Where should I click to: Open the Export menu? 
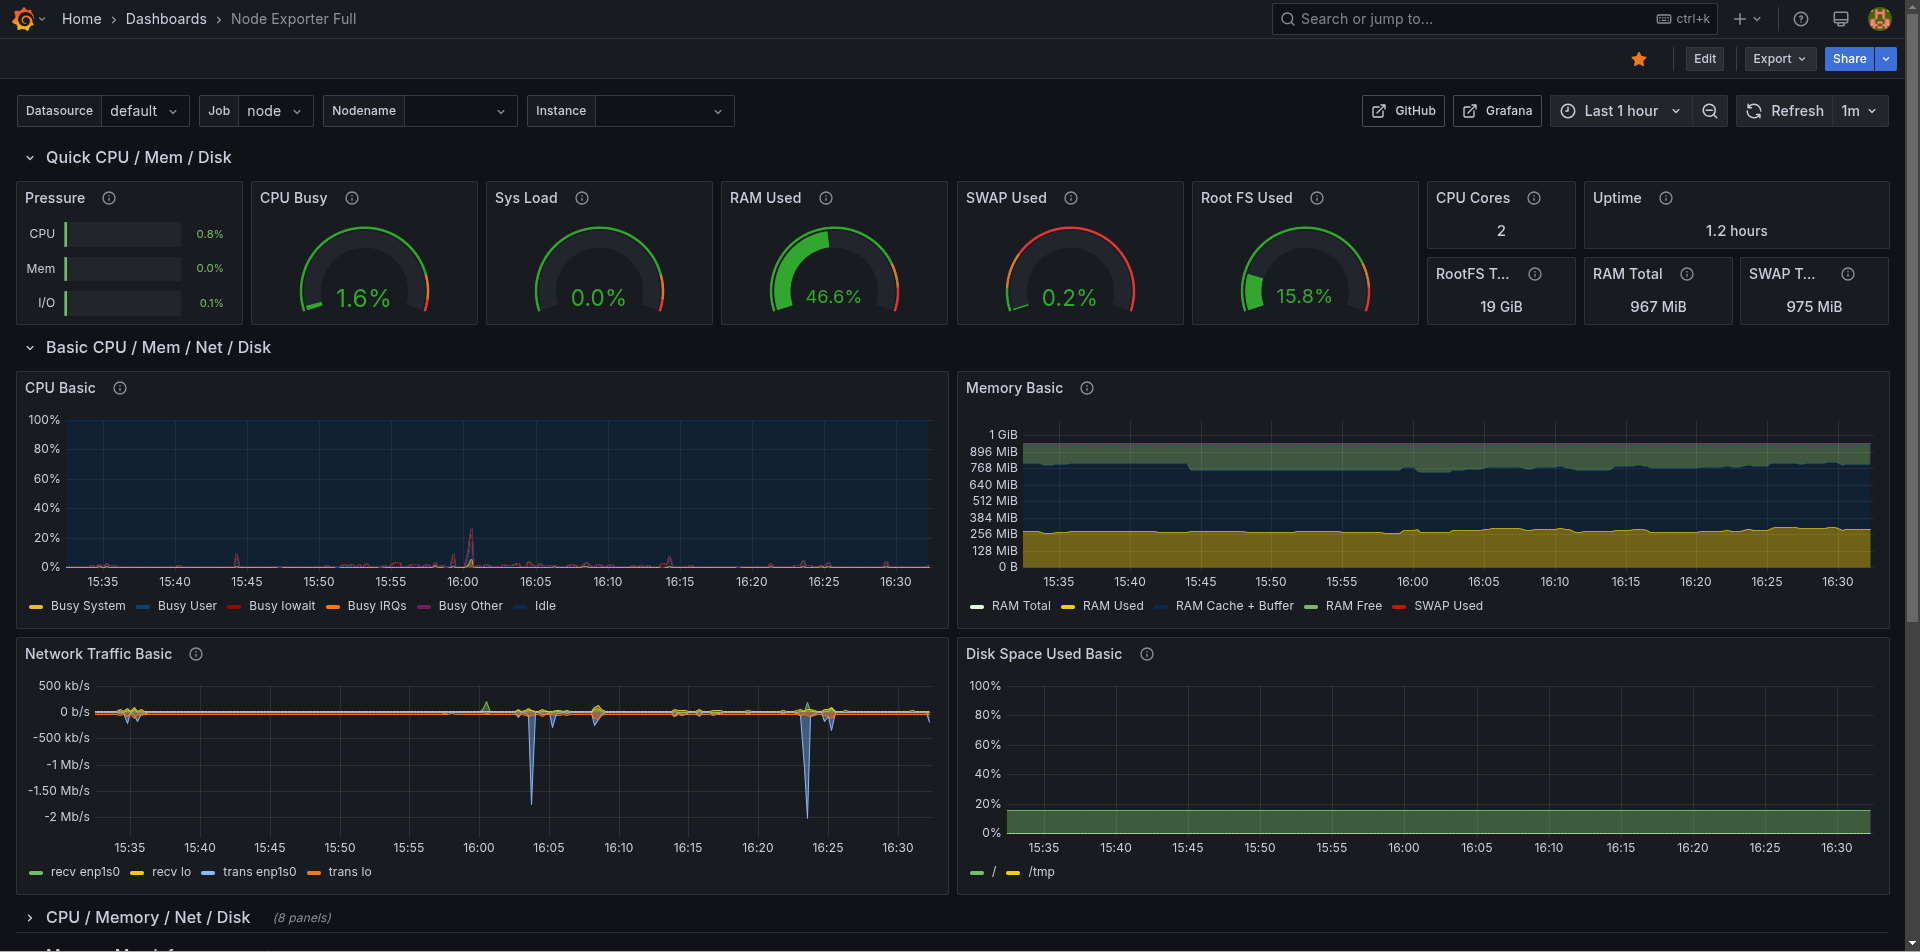[x=1779, y=59]
